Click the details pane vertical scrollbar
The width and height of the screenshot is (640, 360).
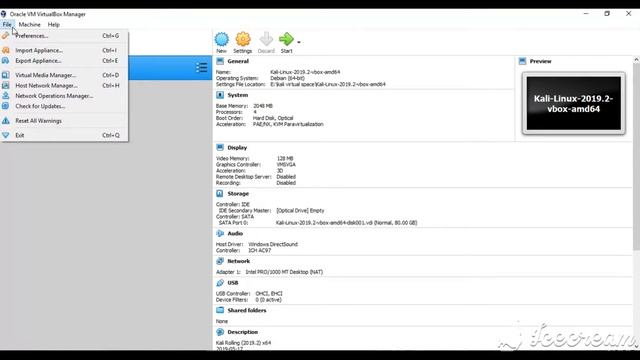(x=636, y=157)
